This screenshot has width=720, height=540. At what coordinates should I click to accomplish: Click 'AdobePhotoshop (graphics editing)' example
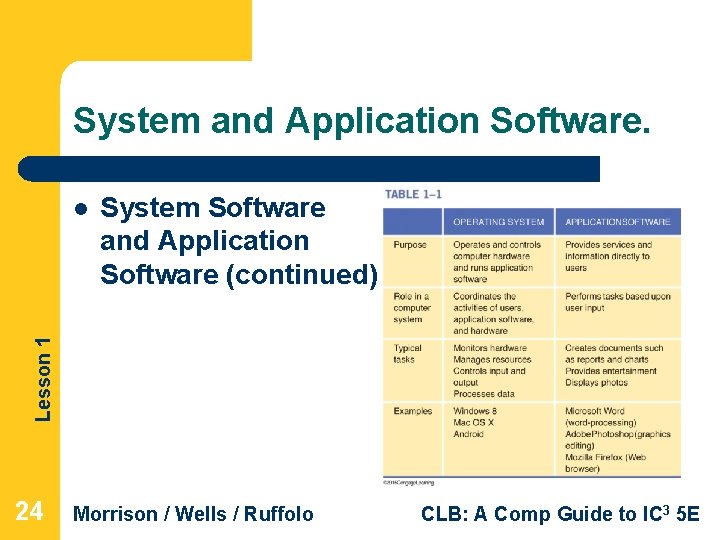pyautogui.click(x=618, y=439)
